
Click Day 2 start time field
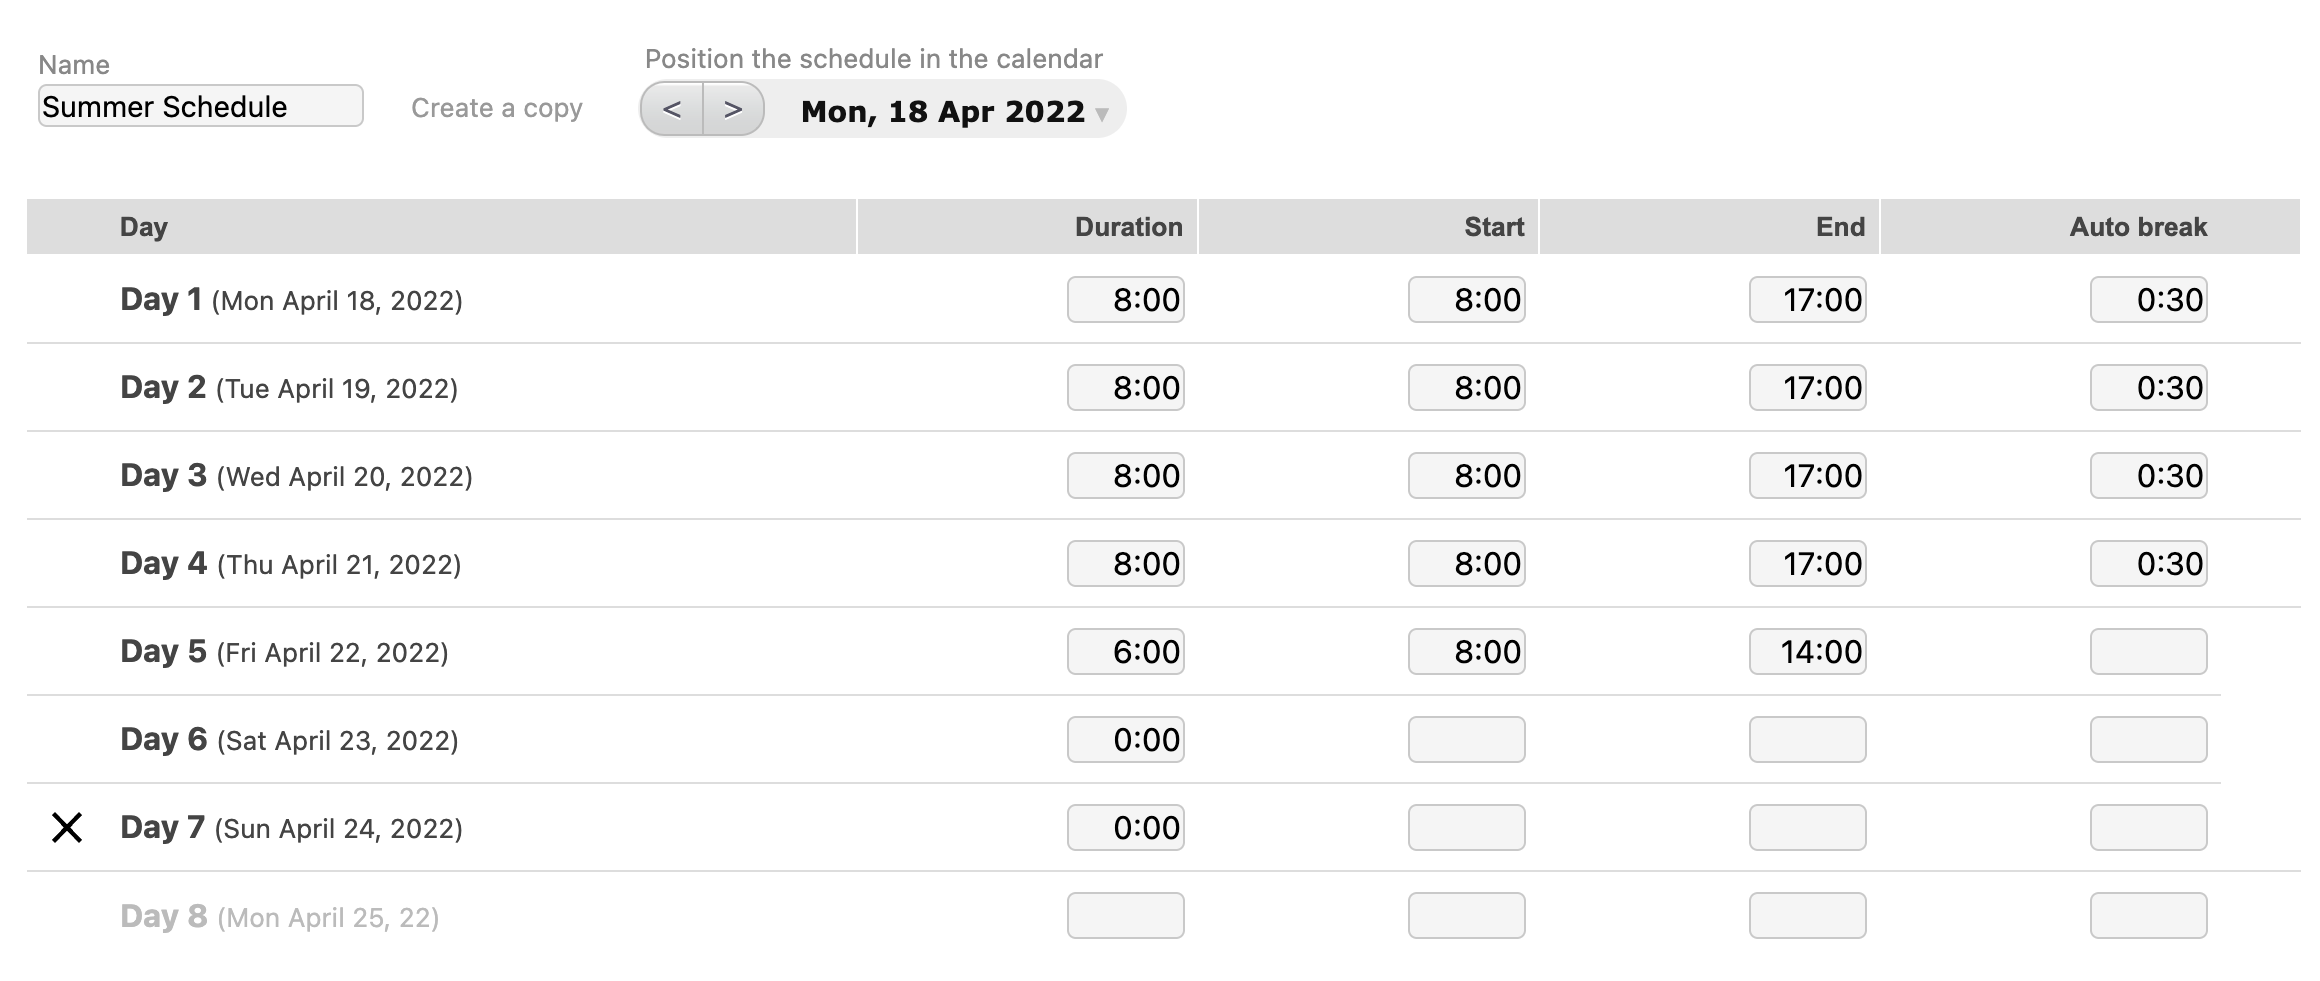tap(1466, 388)
